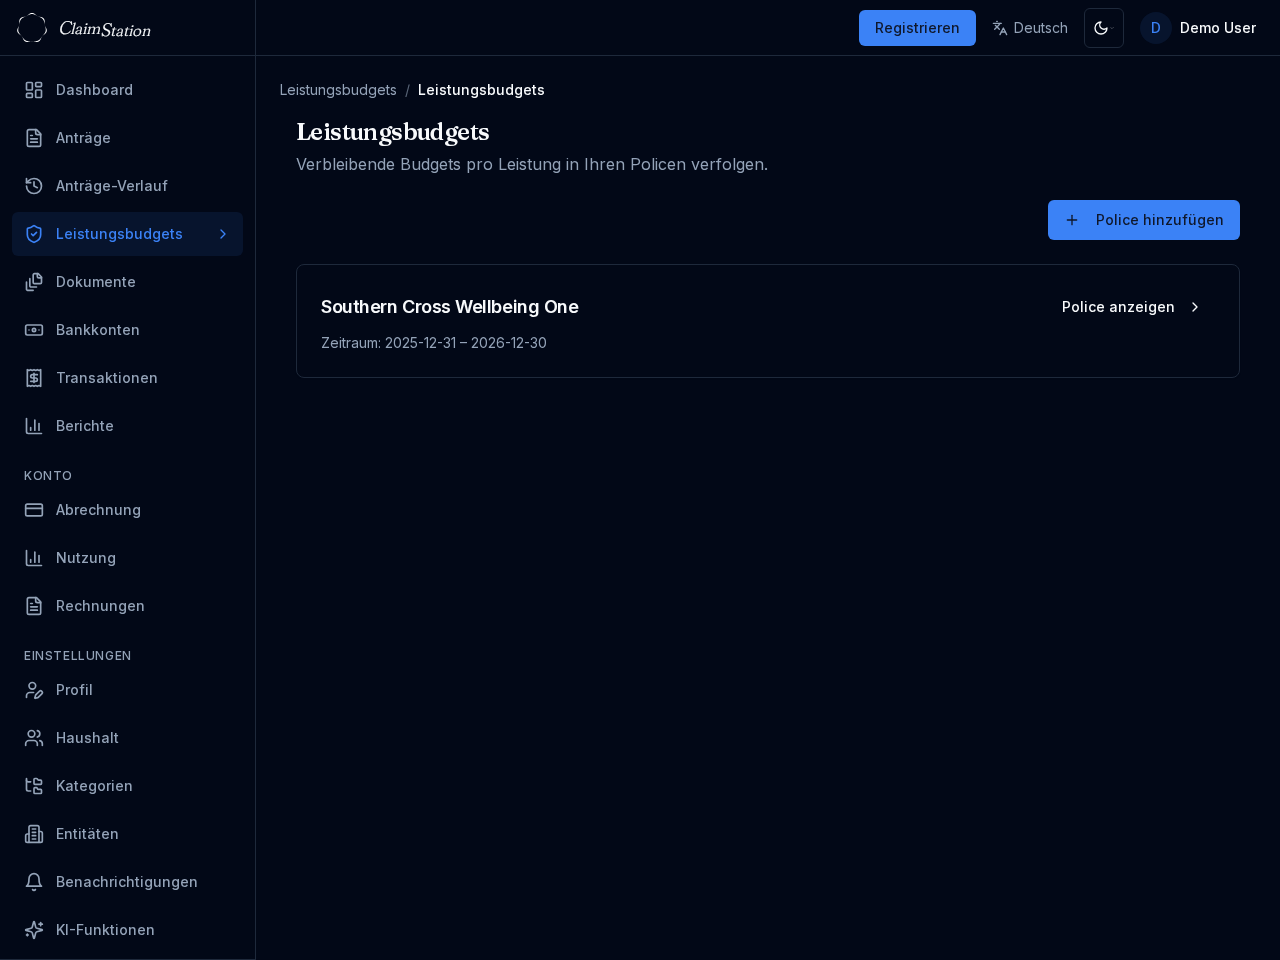The width and height of the screenshot is (1280, 960).
Task: Go to Abrechnung in sidebar
Action: (98, 510)
